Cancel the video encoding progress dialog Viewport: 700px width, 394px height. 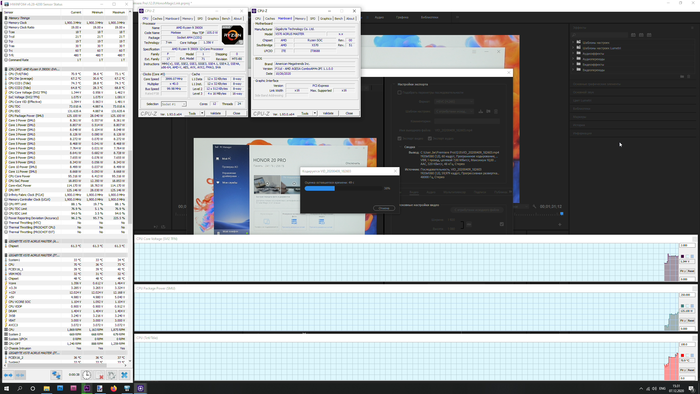383,208
